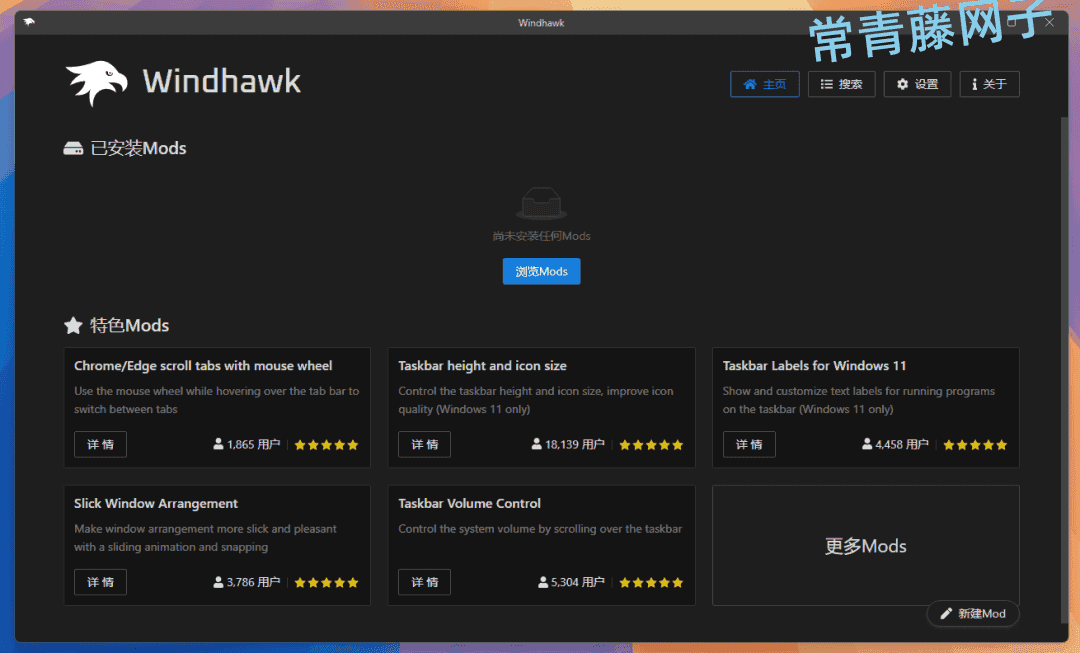The width and height of the screenshot is (1080, 653).
Task: Close the Windhawk window
Action: [1049, 22]
